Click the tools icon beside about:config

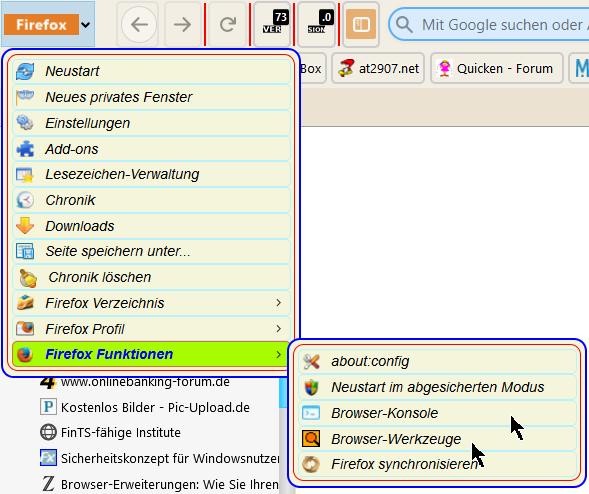click(311, 361)
